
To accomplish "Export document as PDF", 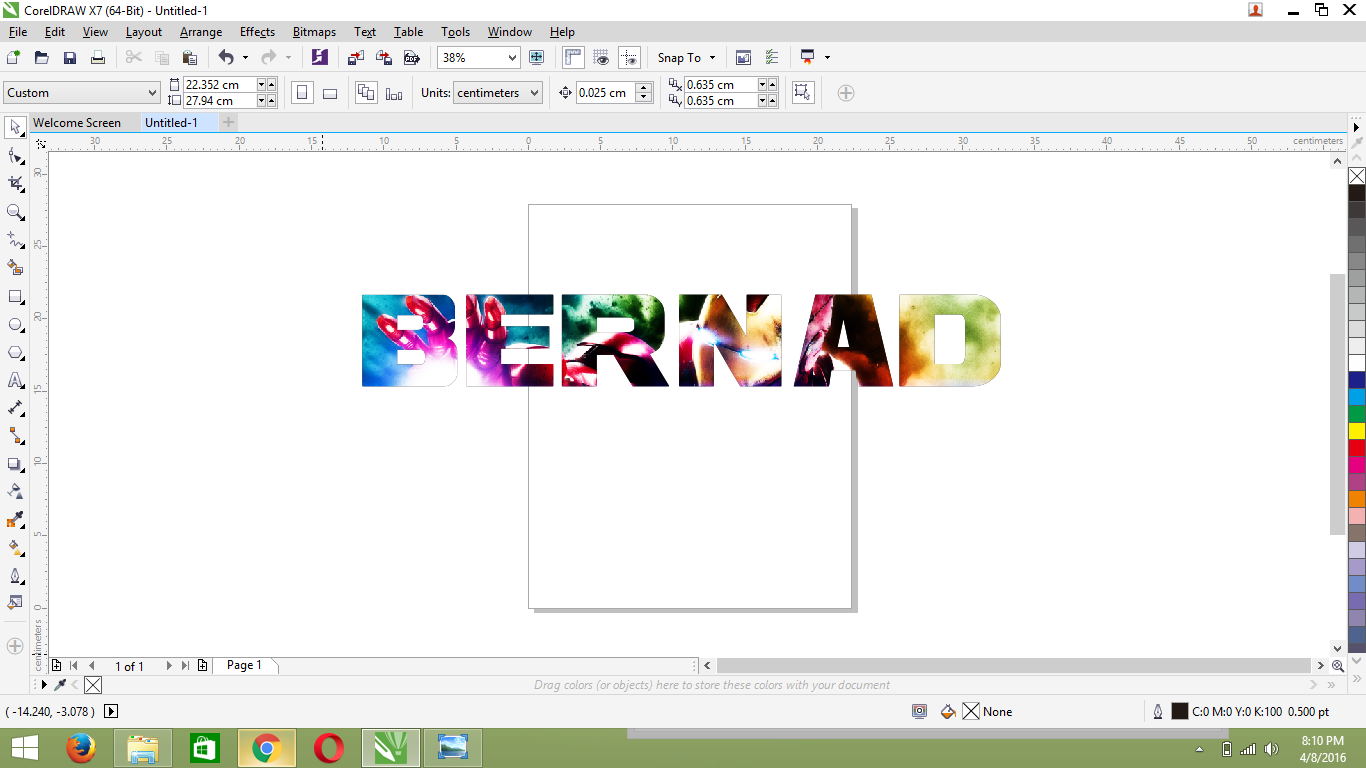I will click(x=412, y=57).
